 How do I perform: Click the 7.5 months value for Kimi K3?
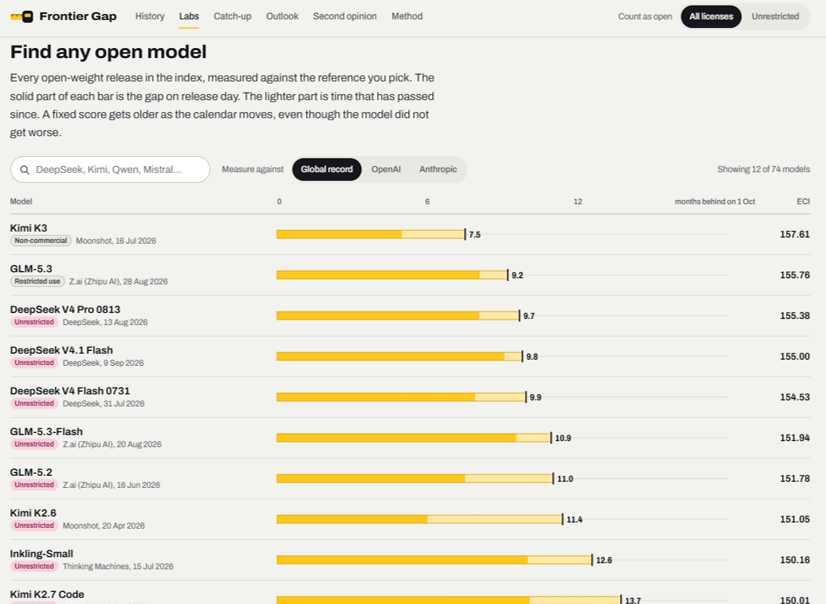click(475, 235)
